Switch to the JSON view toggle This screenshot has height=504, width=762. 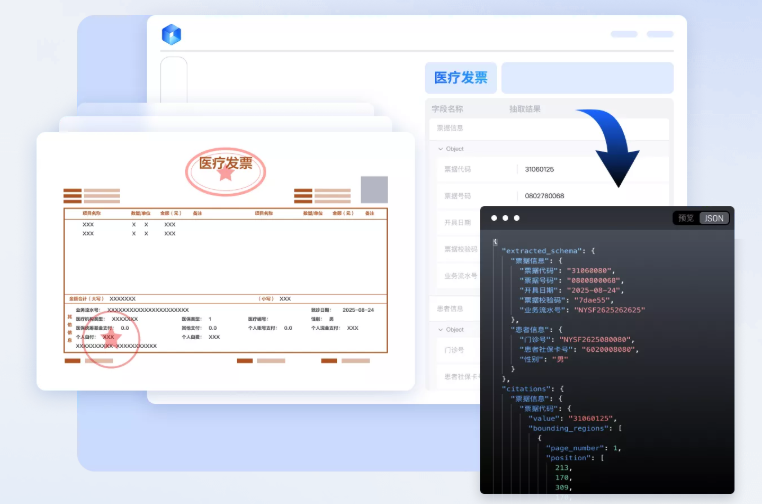[x=714, y=218]
